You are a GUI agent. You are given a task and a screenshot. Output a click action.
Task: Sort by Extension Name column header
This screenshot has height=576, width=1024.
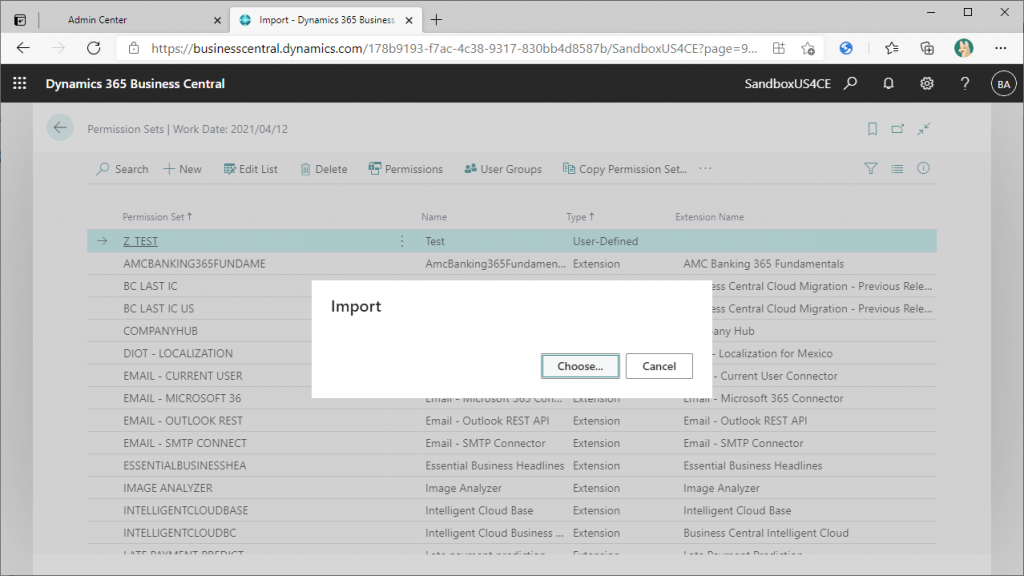point(709,217)
